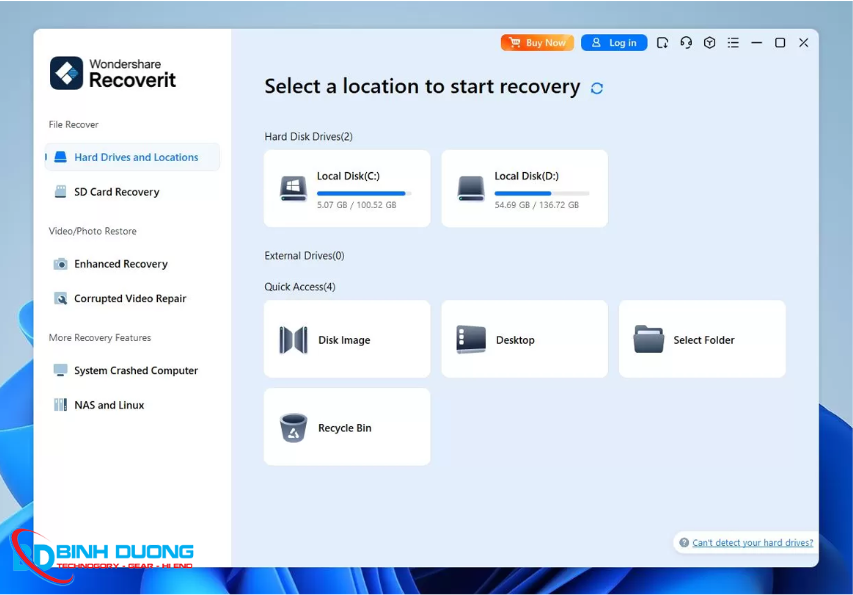This screenshot has width=853, height=595.
Task: Click the Disk Image icon
Action: coord(293,340)
